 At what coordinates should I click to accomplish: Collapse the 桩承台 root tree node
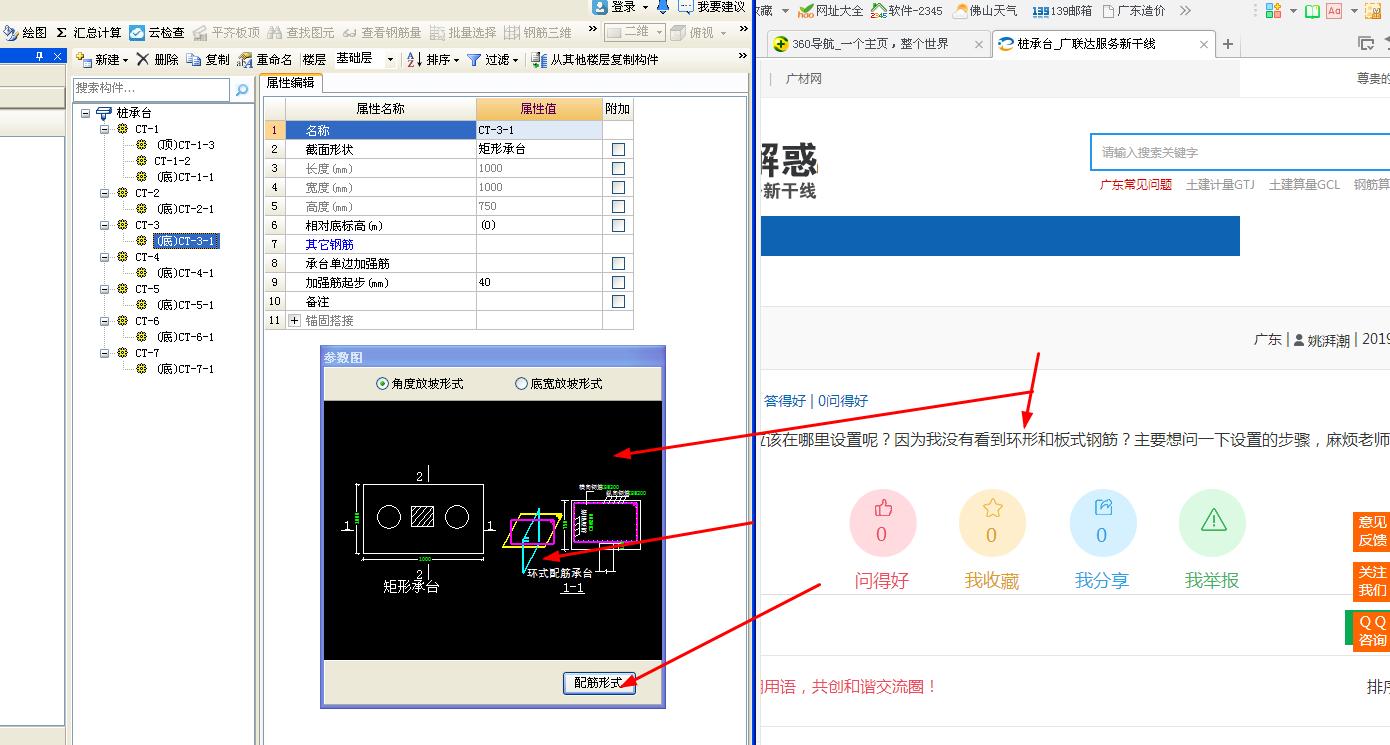[x=86, y=113]
